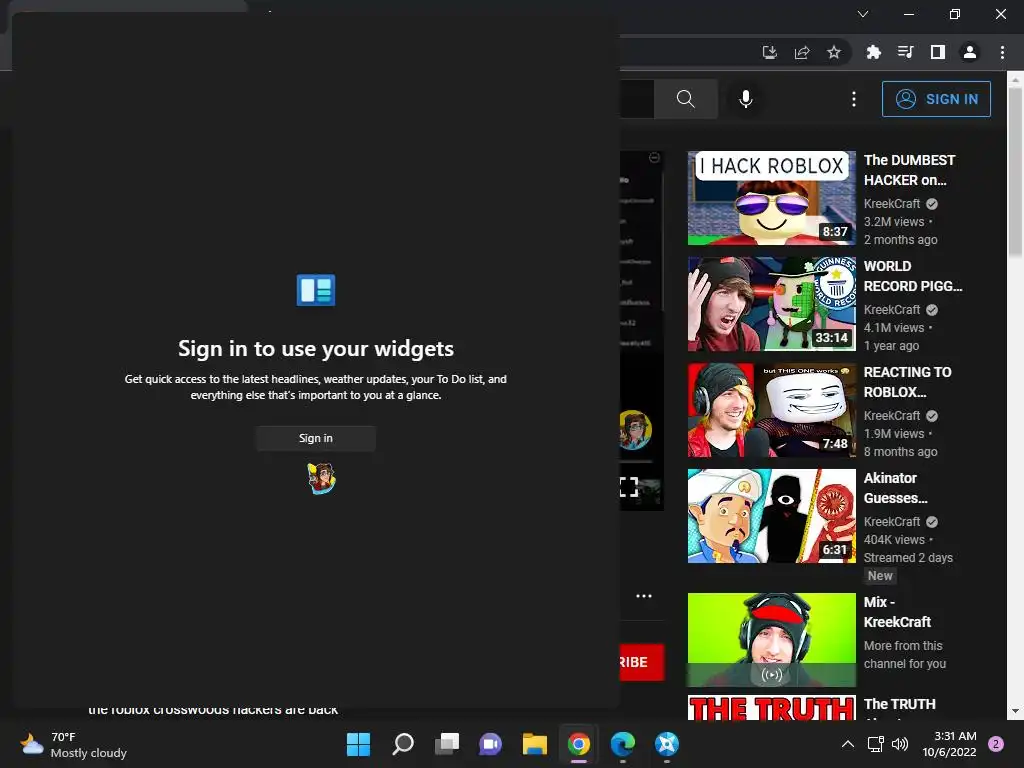Open Mix - KreekCraft playlist thumbnail
Screen dimensions: 1024x768
[x=771, y=640]
